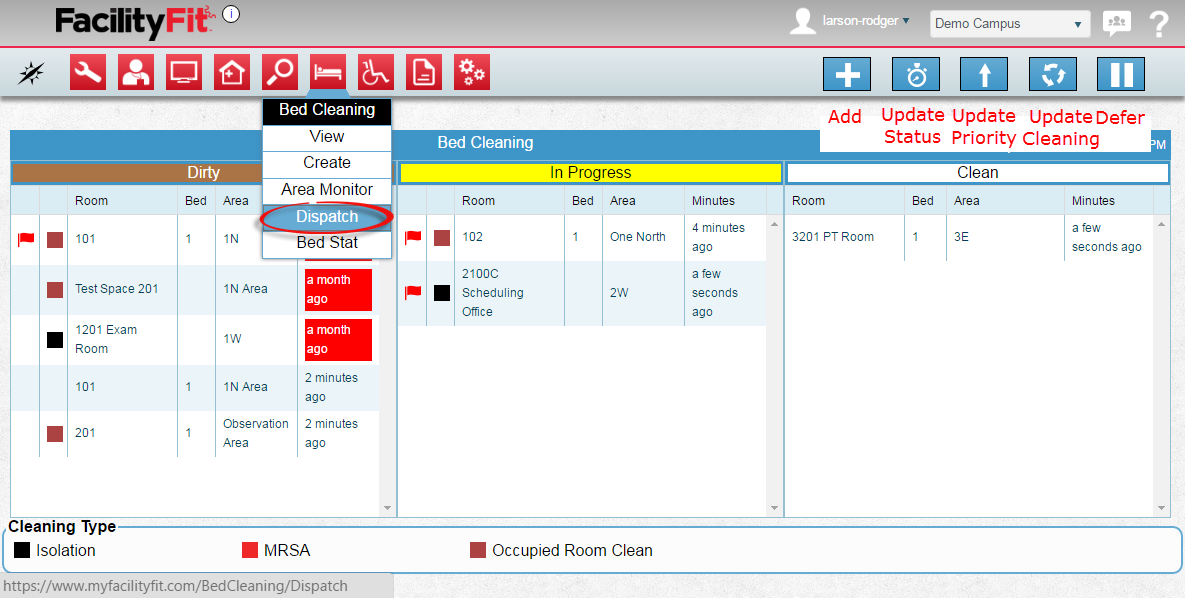The image size is (1185, 598).
Task: Click the black Isolation legend swatch
Action: pyautogui.click(x=22, y=550)
